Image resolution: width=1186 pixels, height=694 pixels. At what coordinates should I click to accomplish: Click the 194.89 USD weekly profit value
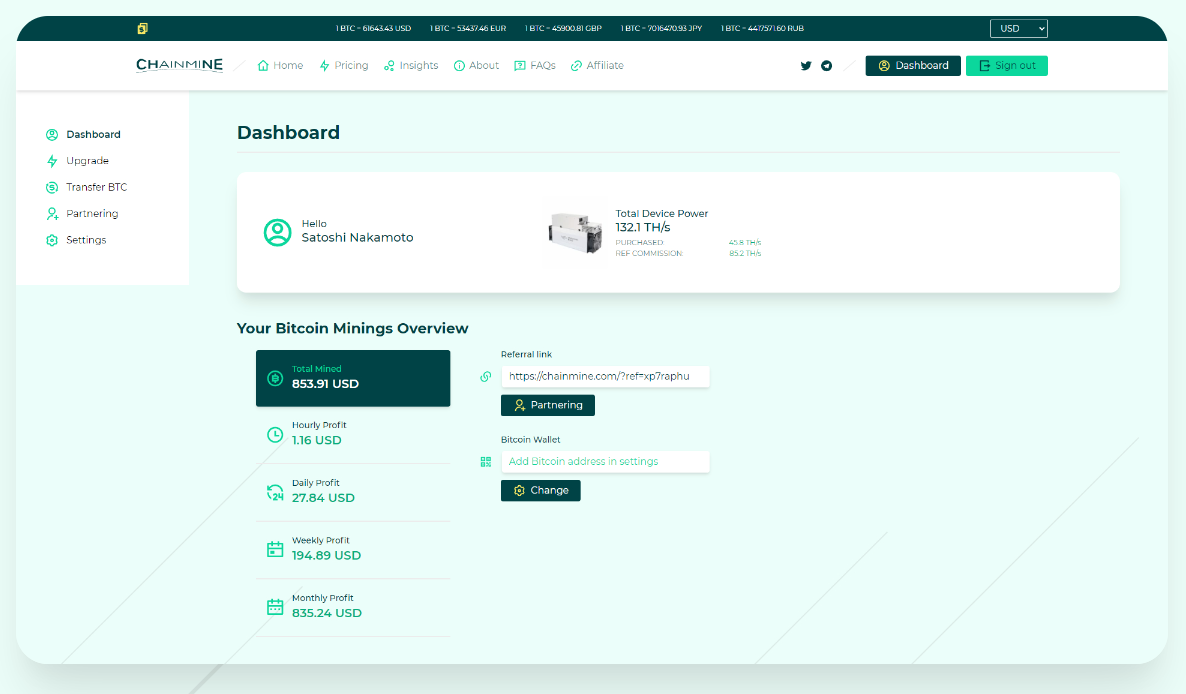pos(327,556)
